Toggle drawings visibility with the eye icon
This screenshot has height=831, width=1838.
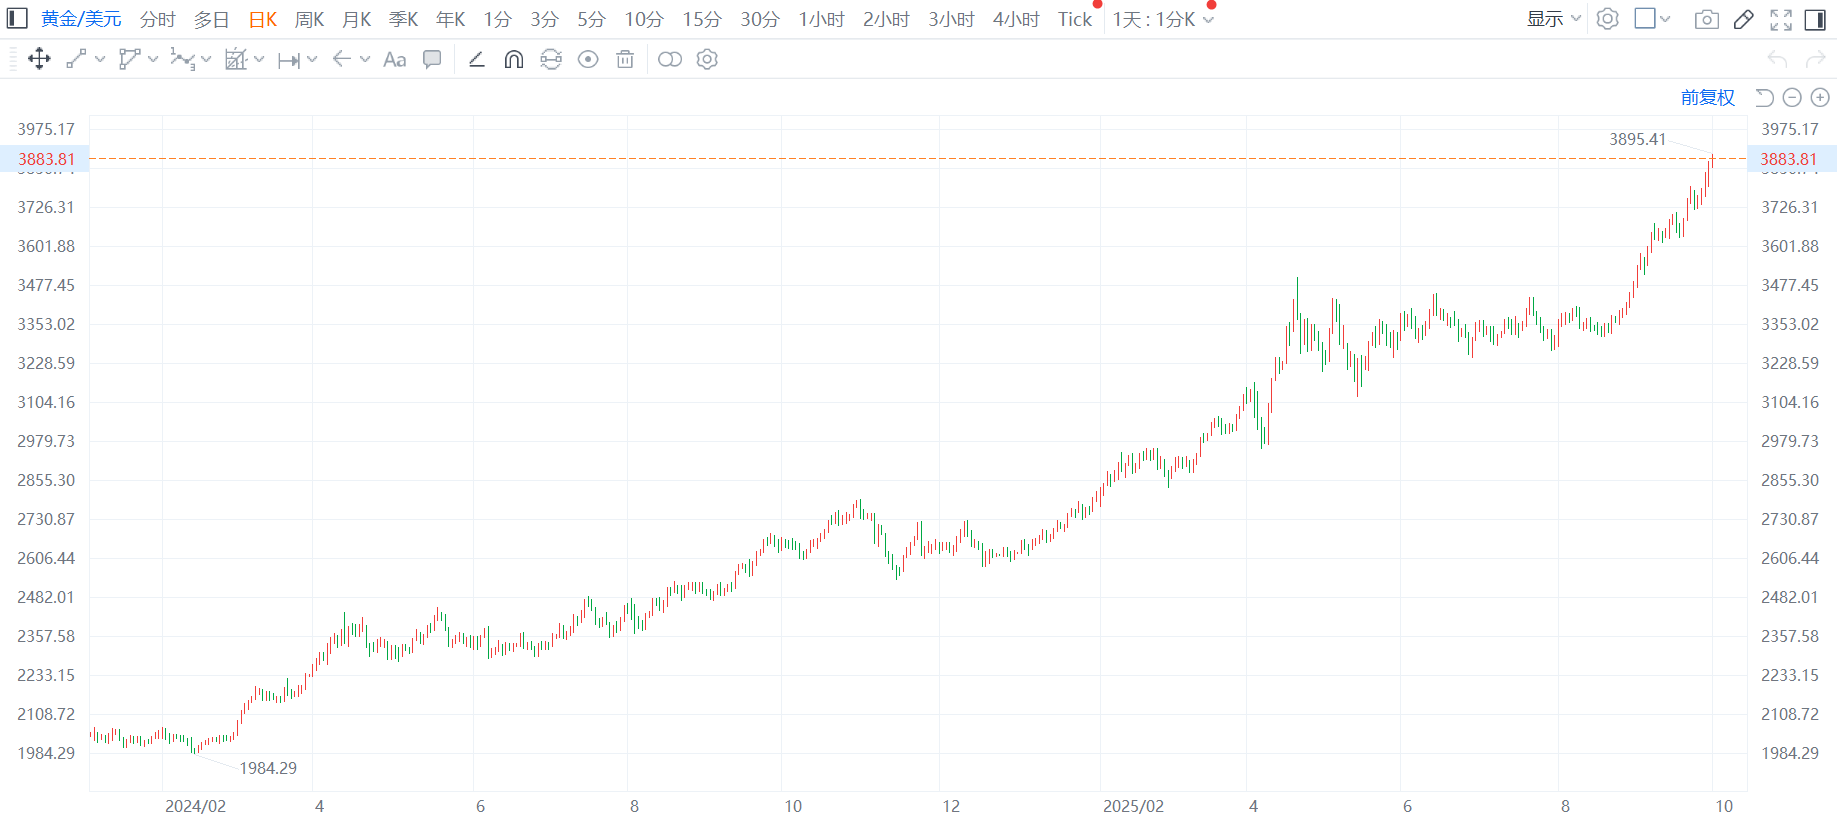[x=588, y=59]
